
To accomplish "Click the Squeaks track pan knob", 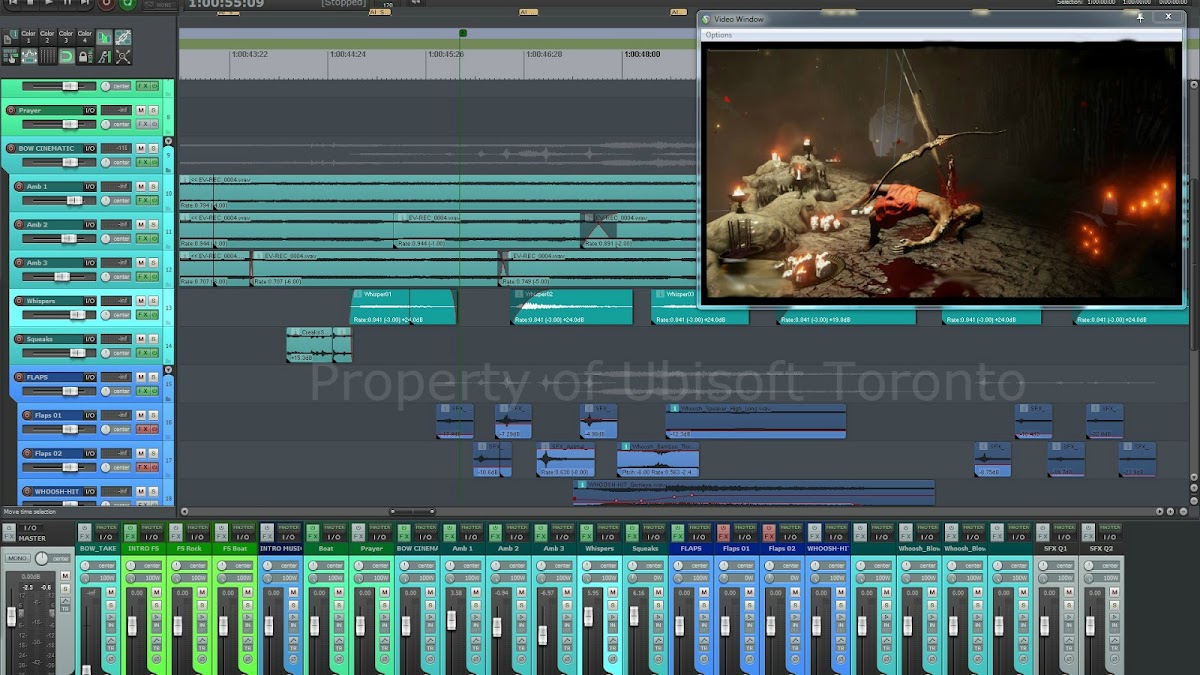I will click(x=106, y=353).
